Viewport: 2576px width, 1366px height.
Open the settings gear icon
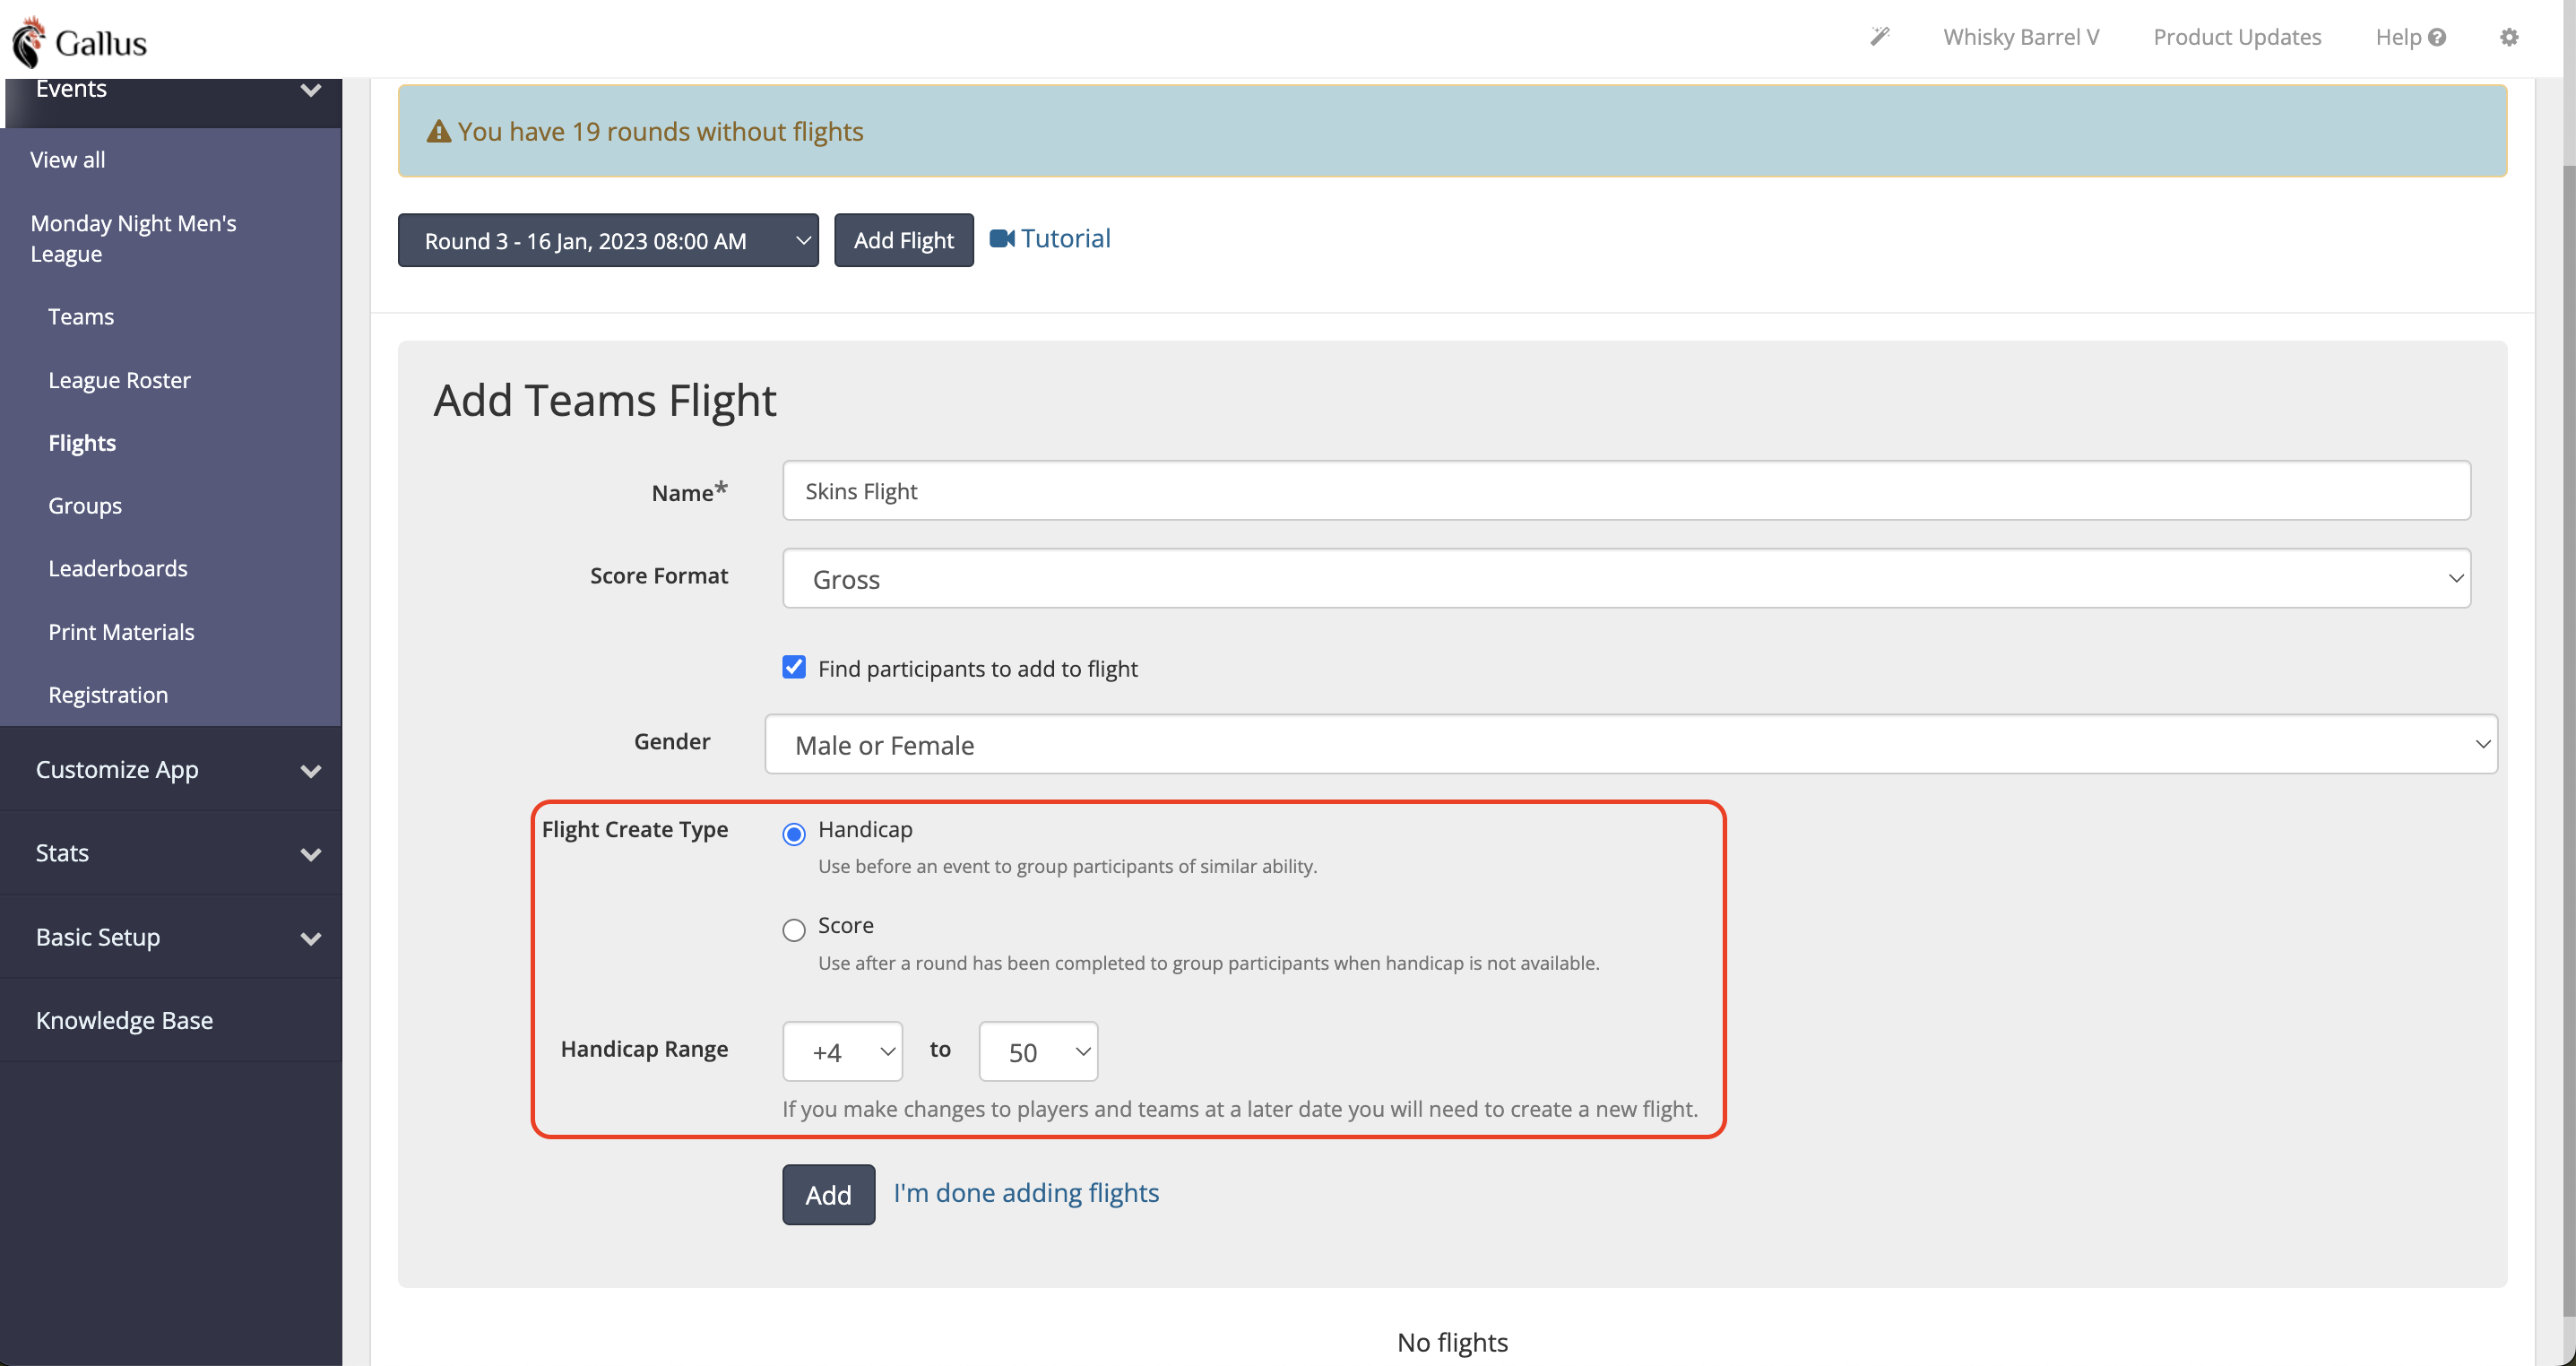coord(2508,37)
